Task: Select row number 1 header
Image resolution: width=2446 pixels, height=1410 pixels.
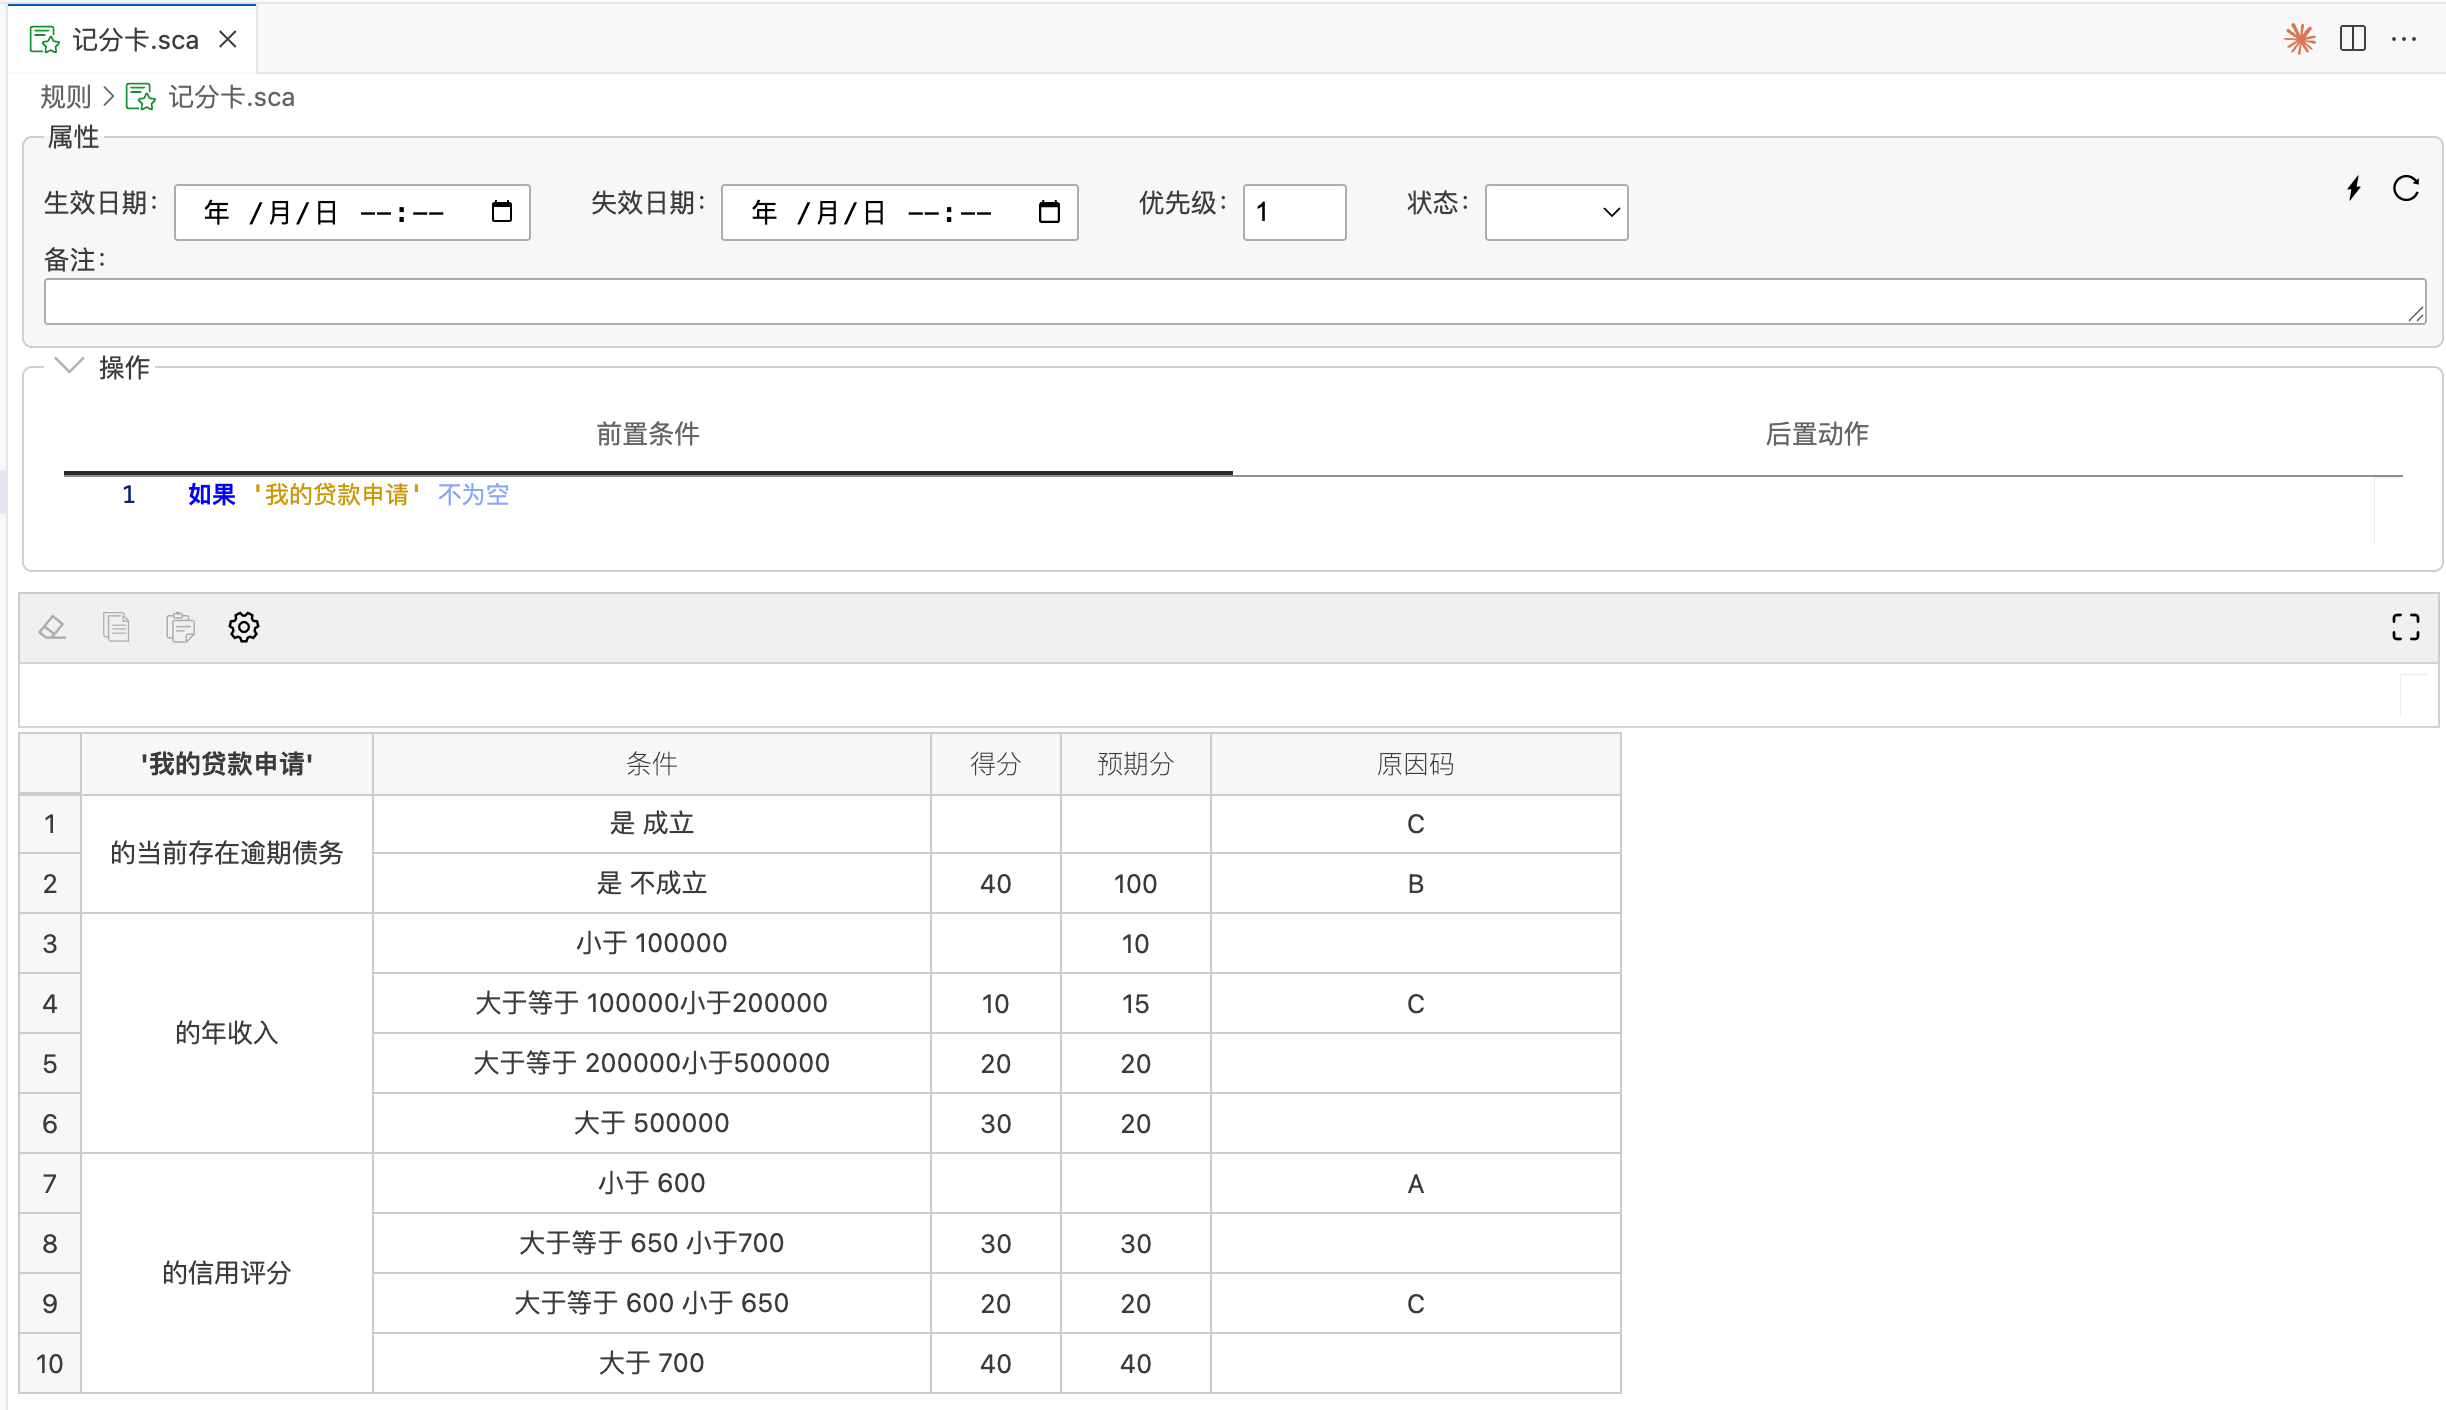Action: pos(50,823)
